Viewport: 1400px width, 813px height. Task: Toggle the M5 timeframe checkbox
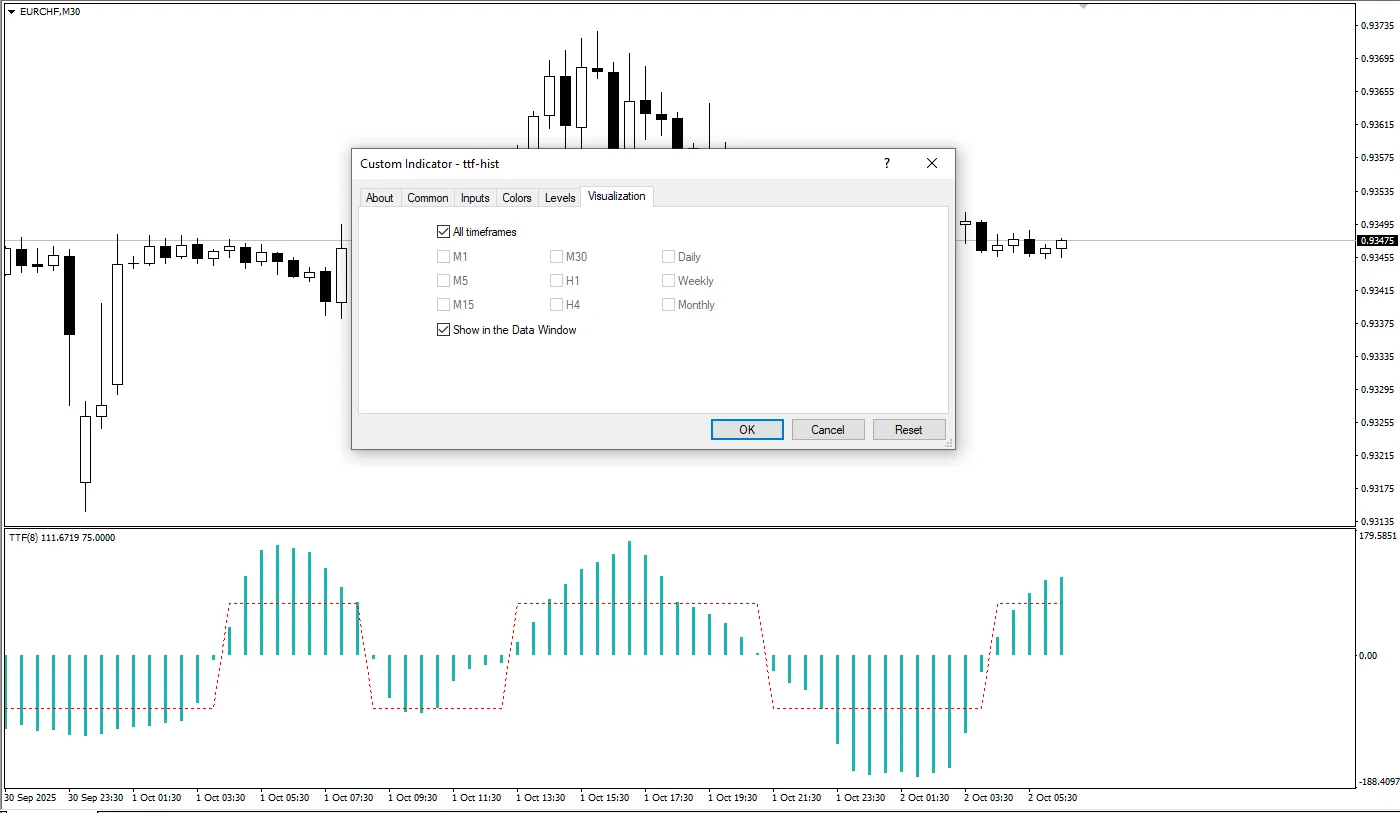[444, 281]
